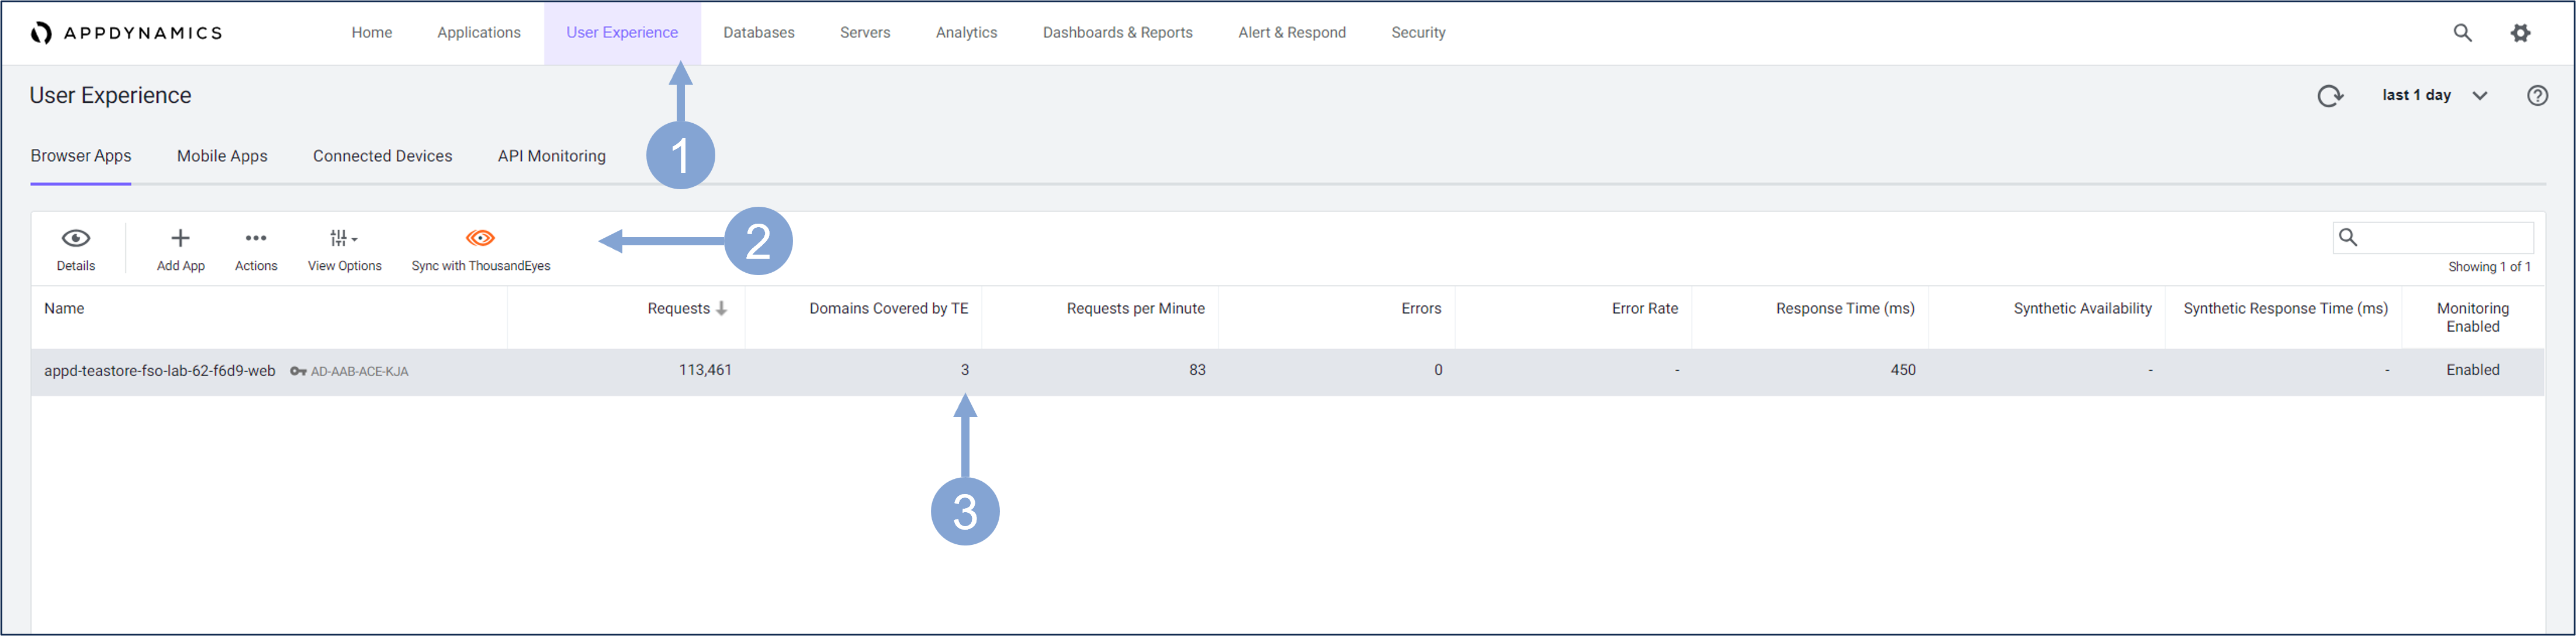Sort by Response Time (ms) column
2576x636 pixels.
(1844, 309)
